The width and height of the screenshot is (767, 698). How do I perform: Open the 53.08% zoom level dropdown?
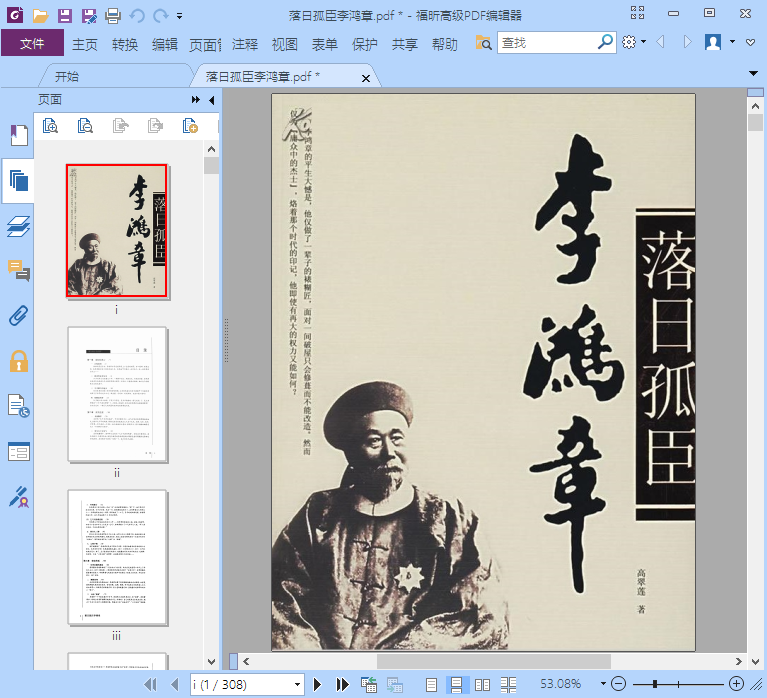pos(603,683)
